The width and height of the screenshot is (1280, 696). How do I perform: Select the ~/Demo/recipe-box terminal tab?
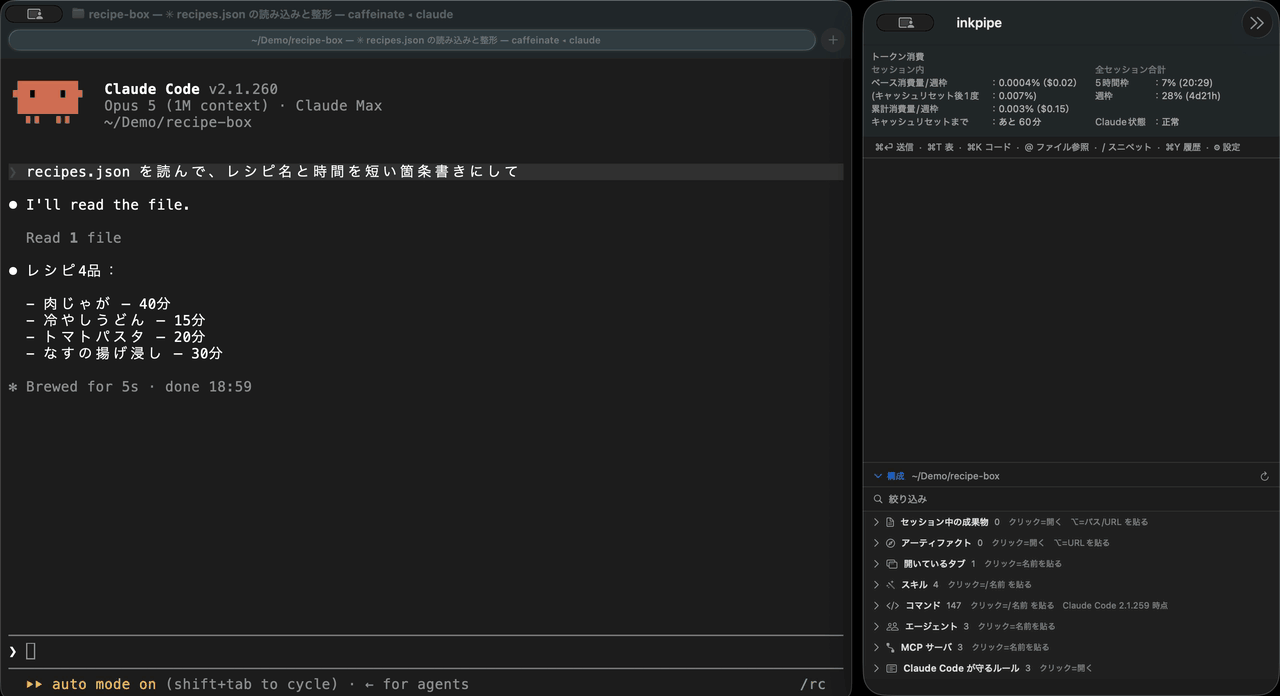pos(412,40)
